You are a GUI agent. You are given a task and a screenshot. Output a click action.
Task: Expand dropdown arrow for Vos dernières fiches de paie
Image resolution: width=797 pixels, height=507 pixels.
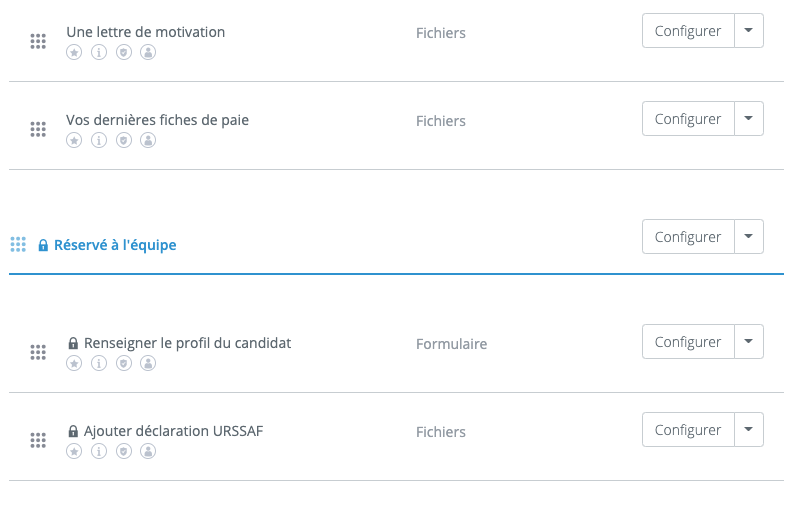click(x=749, y=119)
